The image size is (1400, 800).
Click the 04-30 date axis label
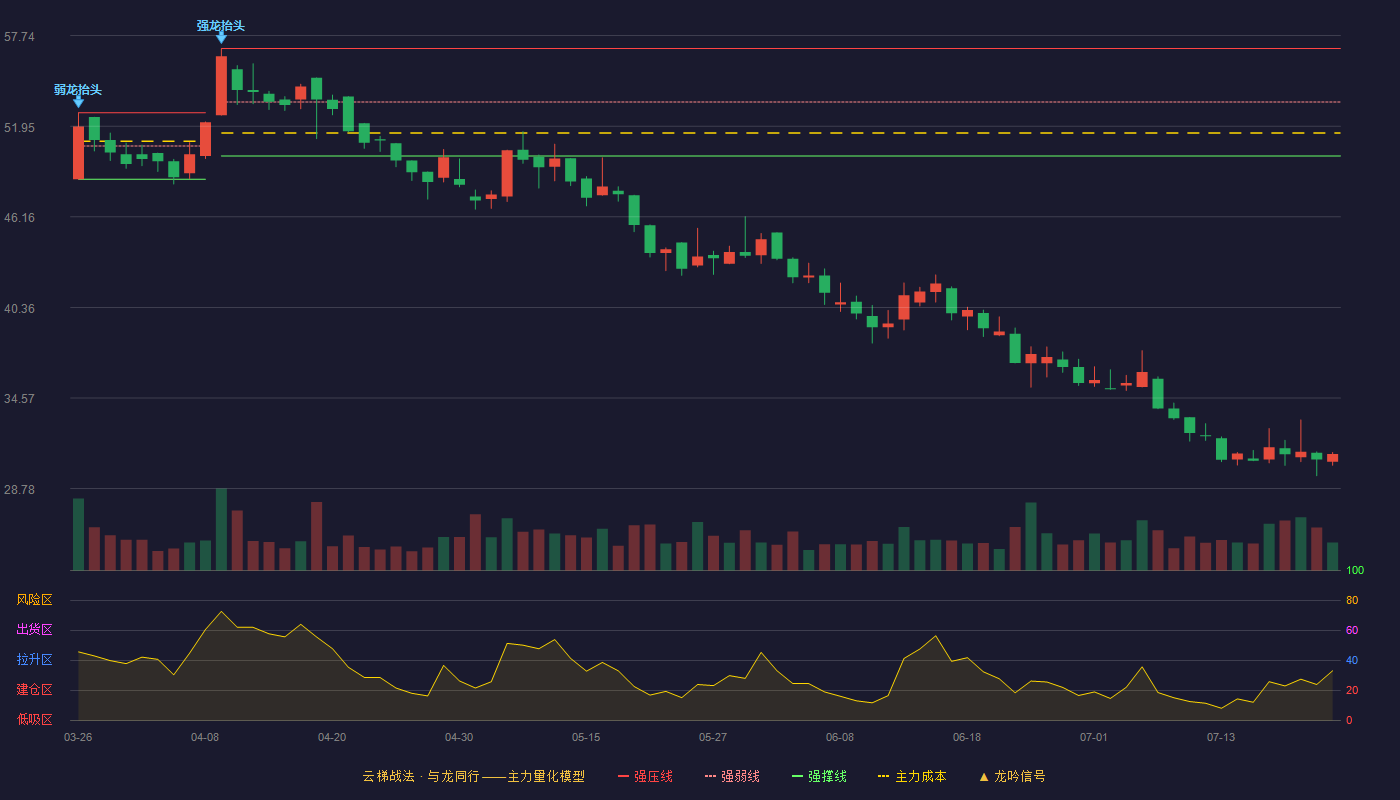point(459,737)
